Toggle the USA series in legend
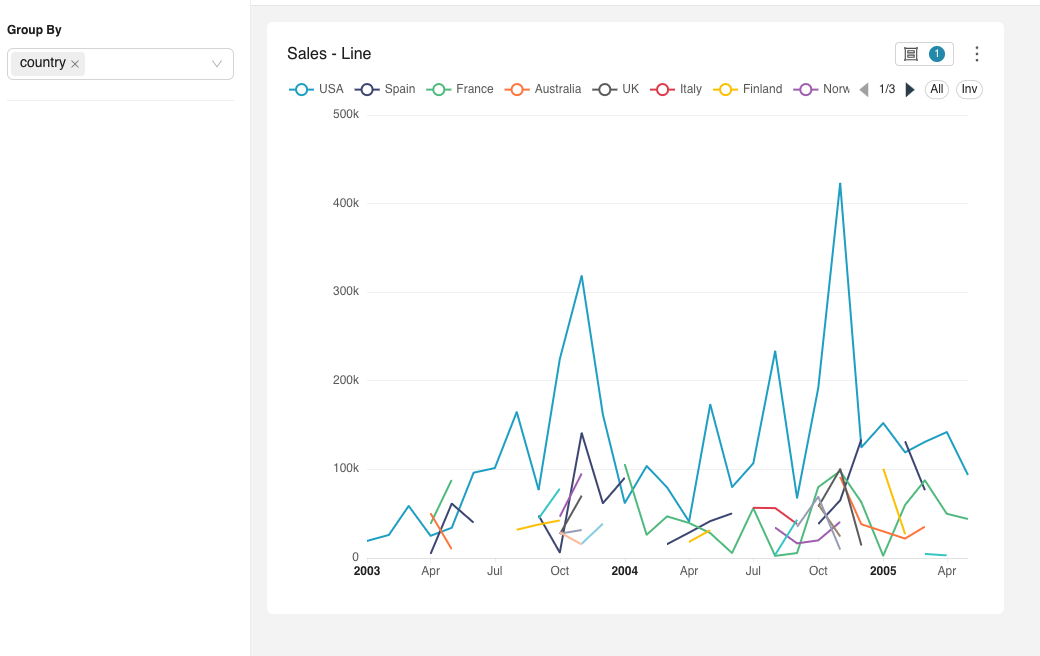This screenshot has height=656, width=1040. pos(317,89)
